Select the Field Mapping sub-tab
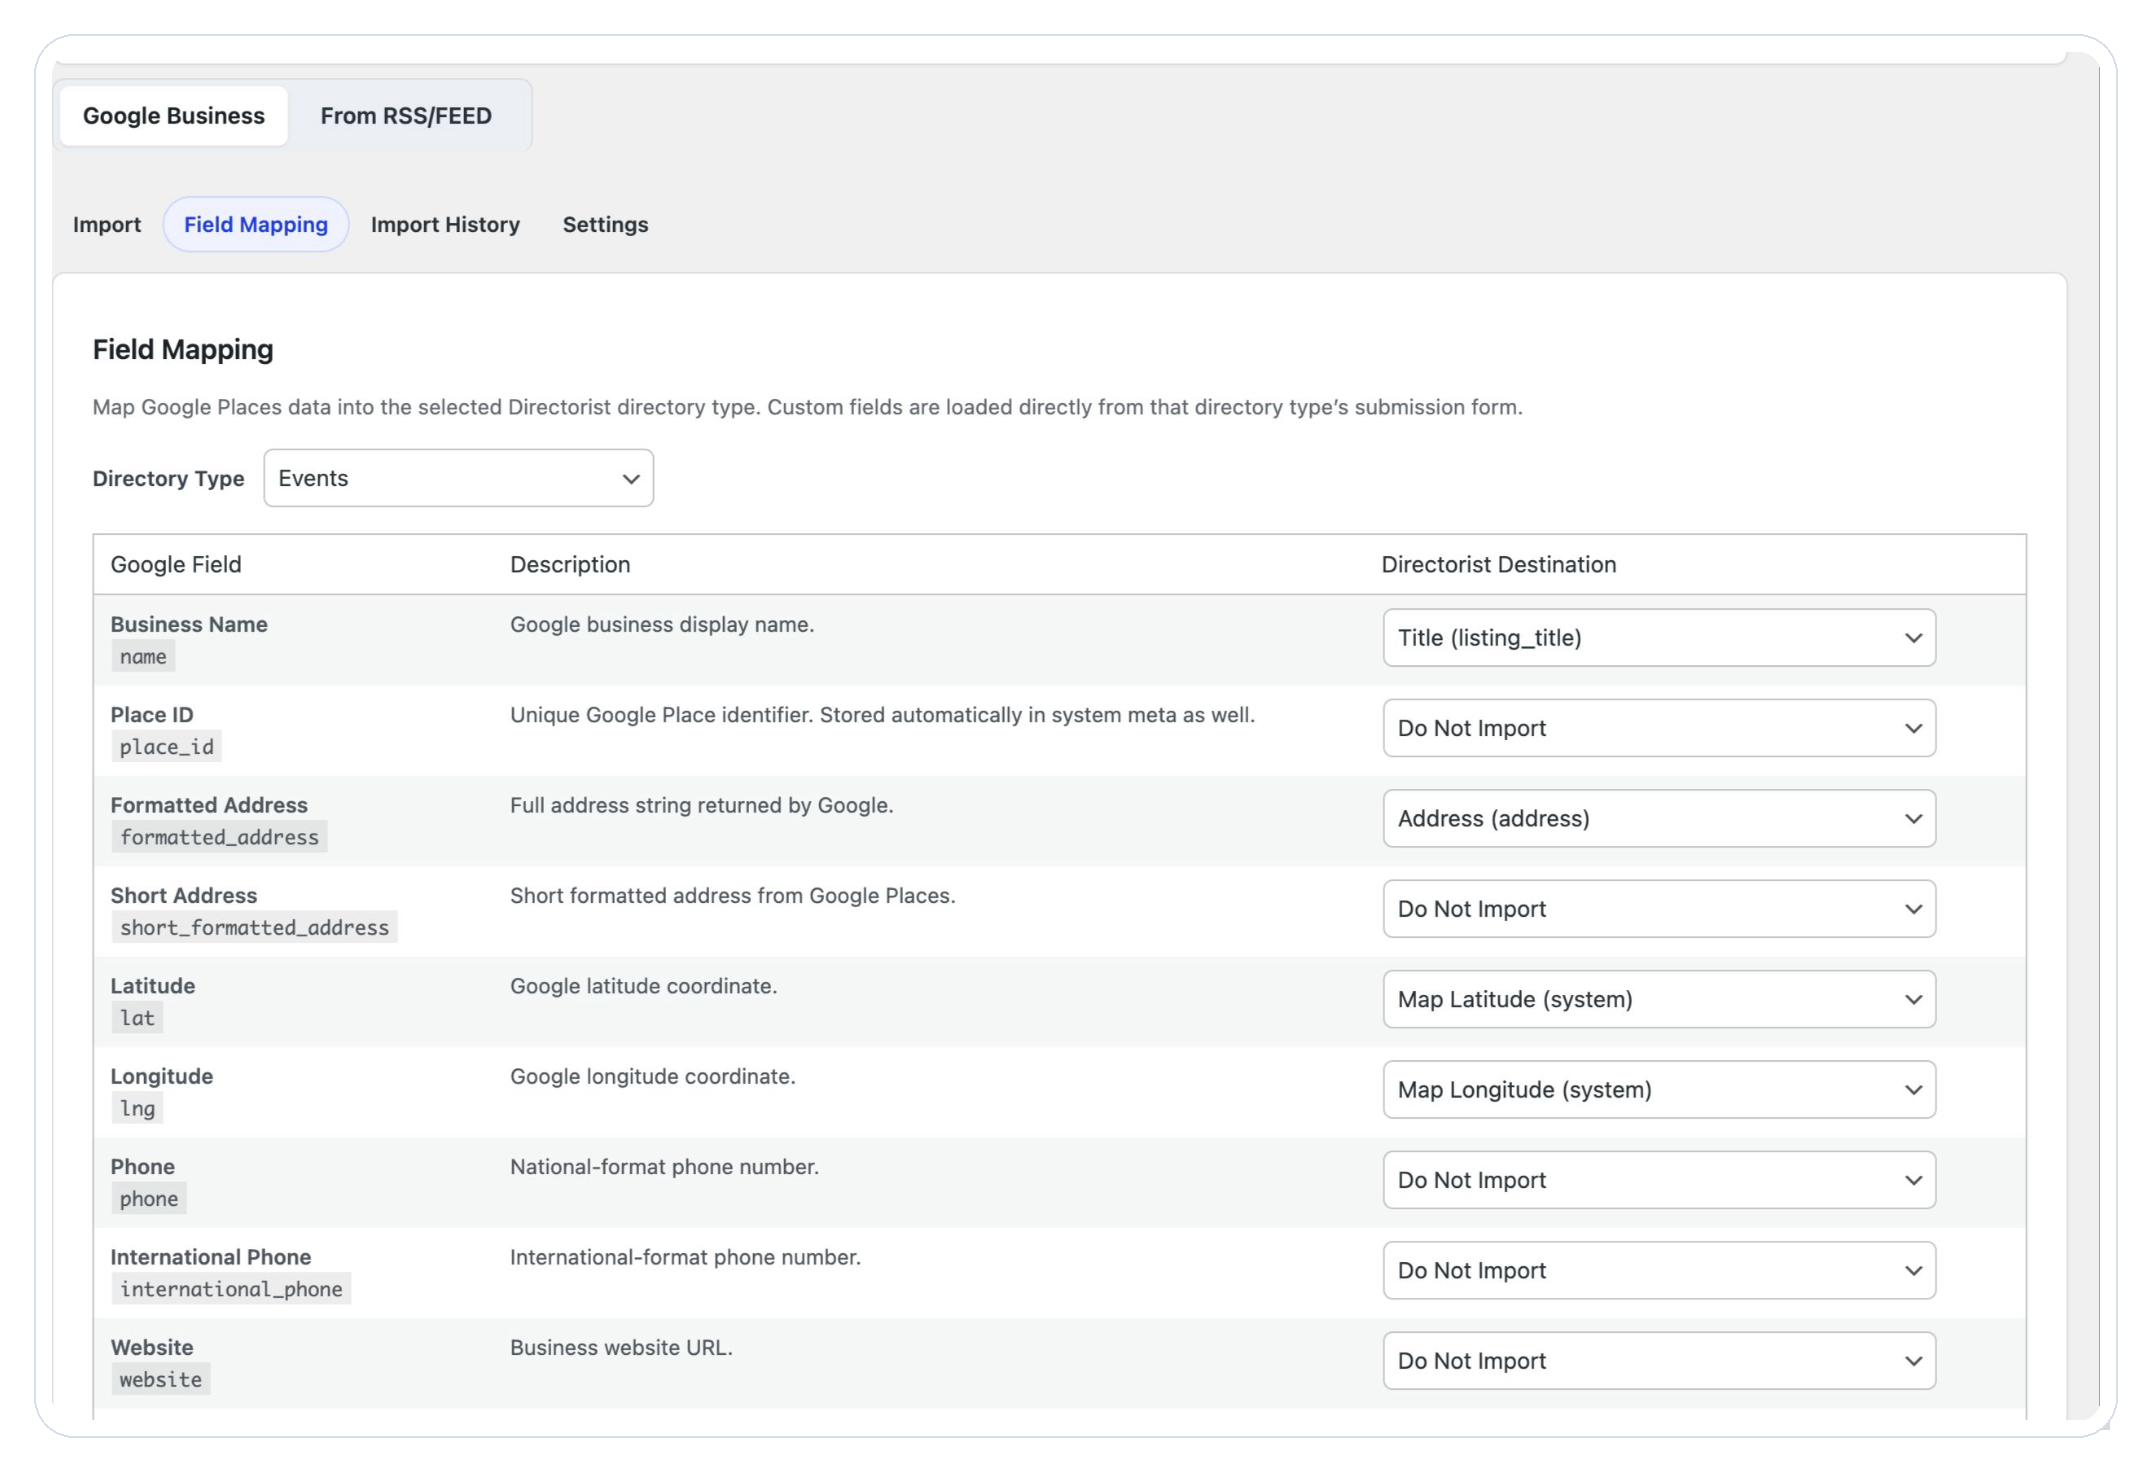2152x1472 pixels. [x=256, y=224]
